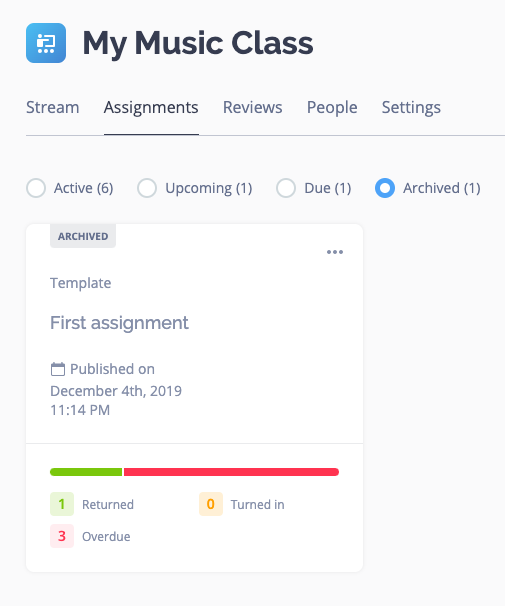Click the ARCHIVED status tag

pyautogui.click(x=83, y=236)
